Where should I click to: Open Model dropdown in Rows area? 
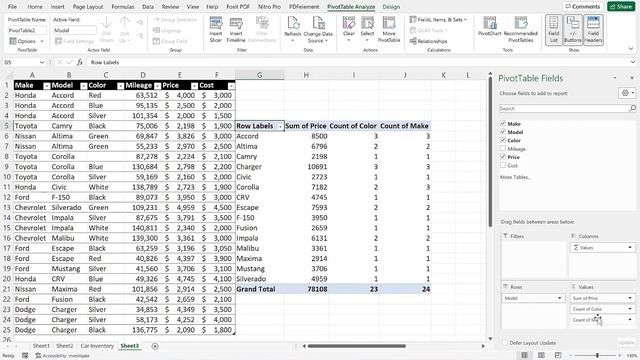click(x=559, y=298)
